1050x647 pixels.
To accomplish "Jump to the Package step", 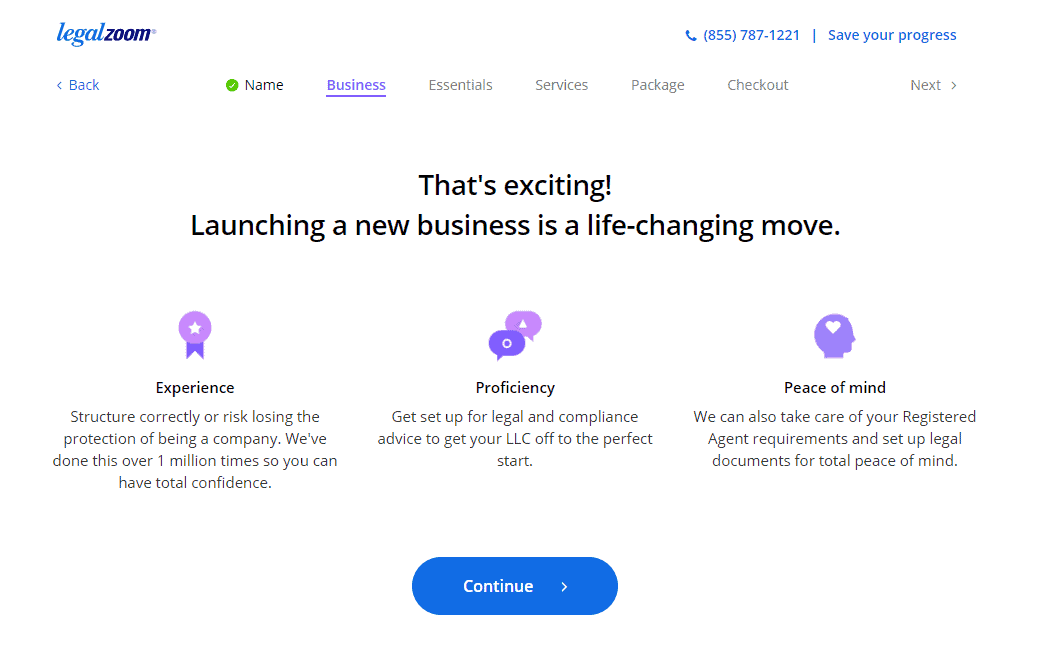I will pyautogui.click(x=658, y=85).
